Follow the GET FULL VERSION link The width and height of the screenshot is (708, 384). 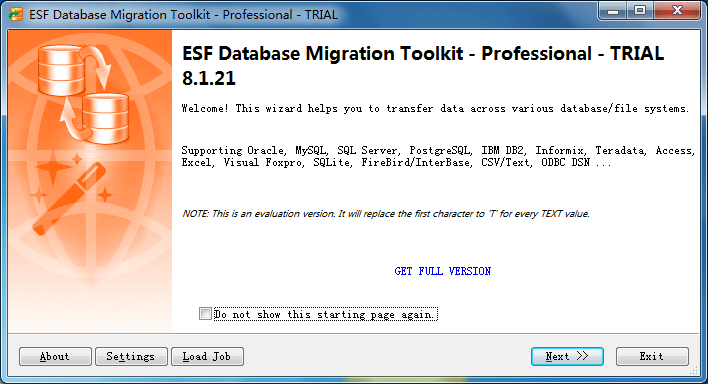coord(442,271)
